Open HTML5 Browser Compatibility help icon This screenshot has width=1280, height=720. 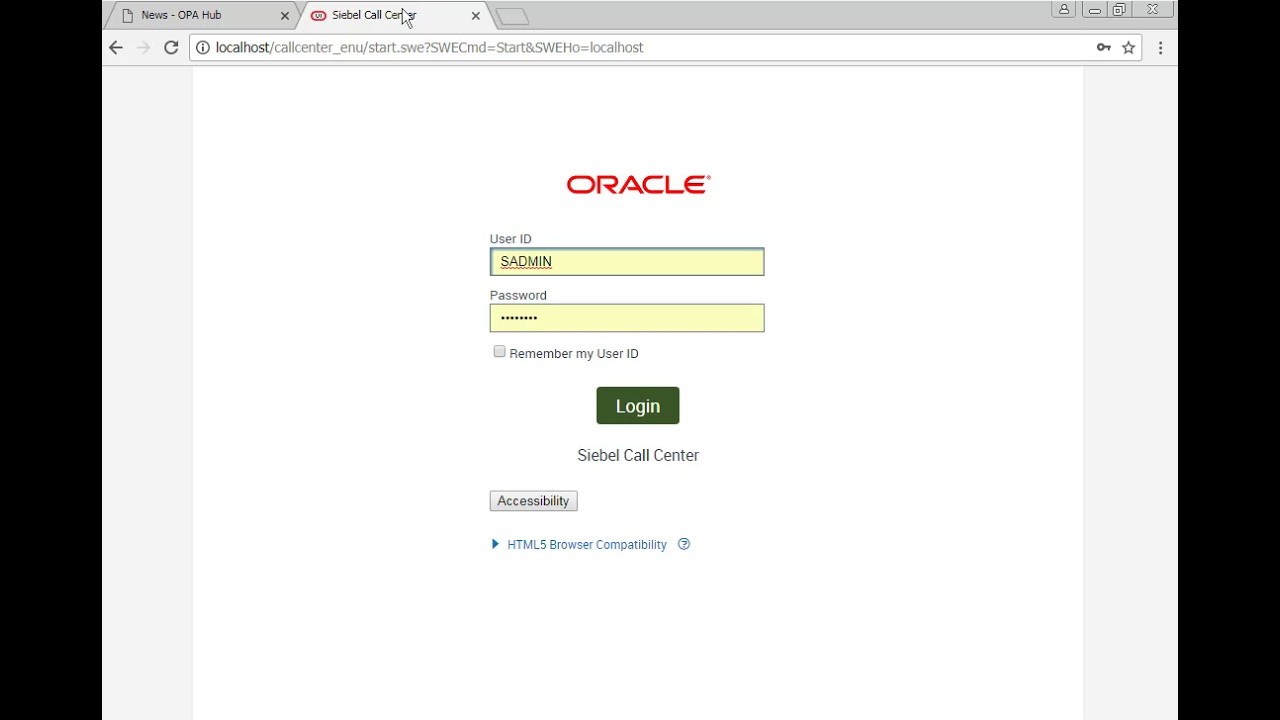click(x=684, y=544)
